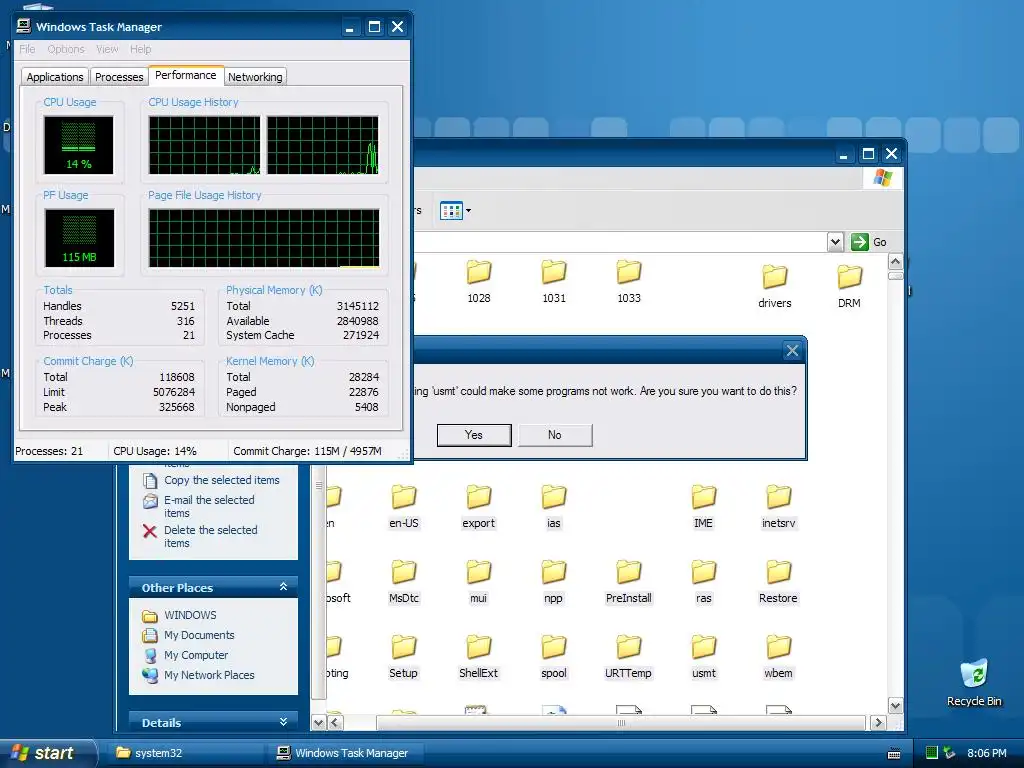Confirm with the Yes button
Viewport: 1024px width, 768px height.
tap(474, 435)
